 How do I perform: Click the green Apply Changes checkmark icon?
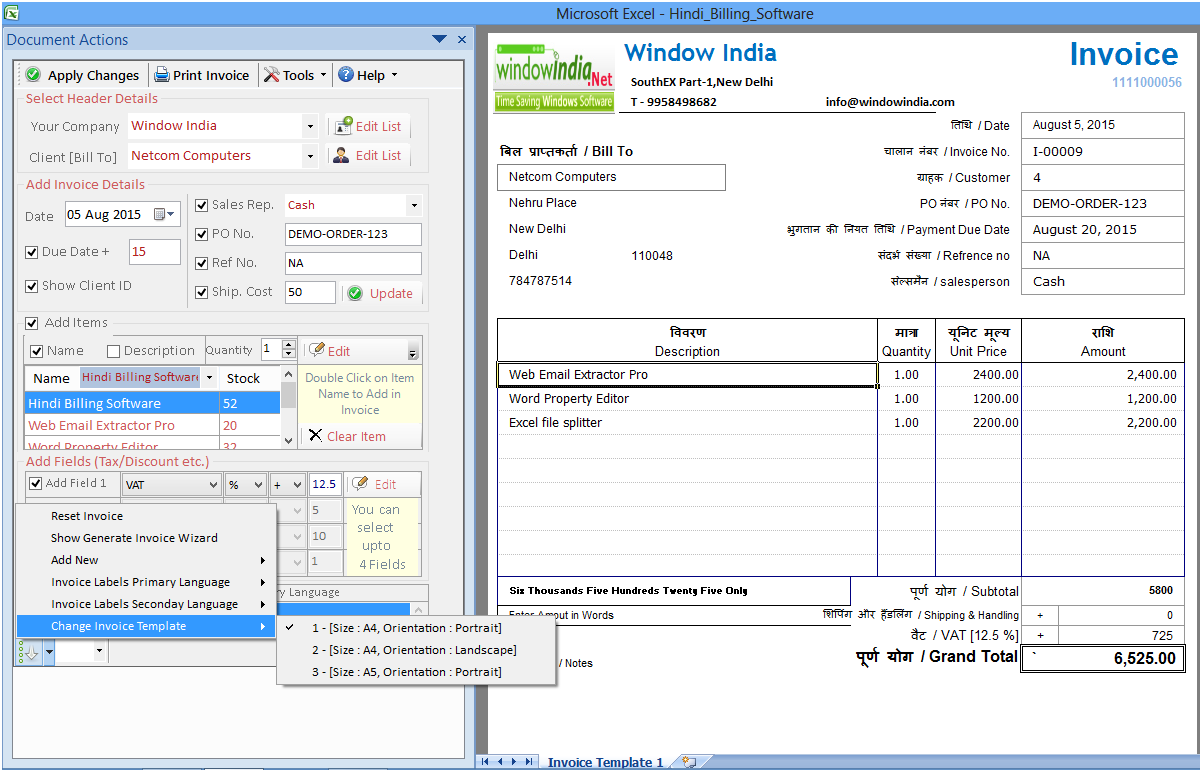click(33, 75)
